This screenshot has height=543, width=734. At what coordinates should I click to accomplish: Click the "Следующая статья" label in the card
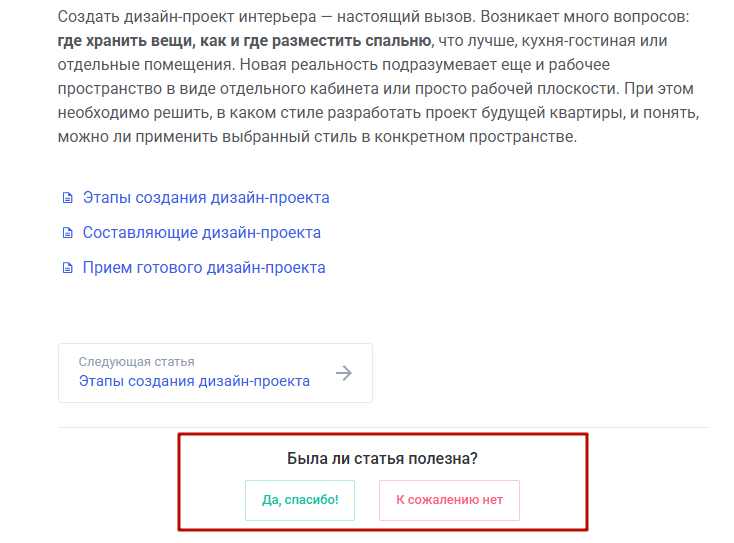(136, 362)
